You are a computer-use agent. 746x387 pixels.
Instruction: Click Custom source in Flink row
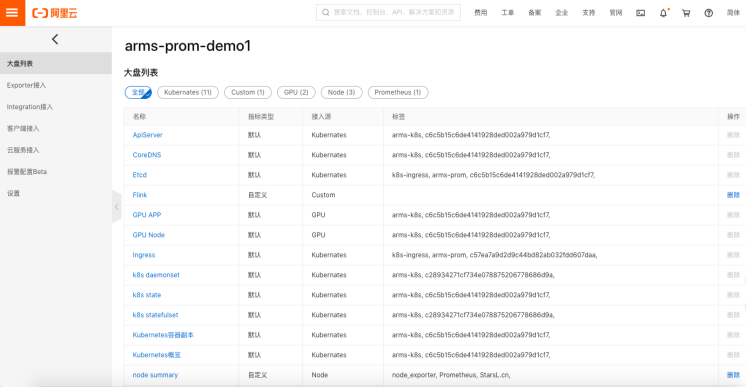pos(324,195)
